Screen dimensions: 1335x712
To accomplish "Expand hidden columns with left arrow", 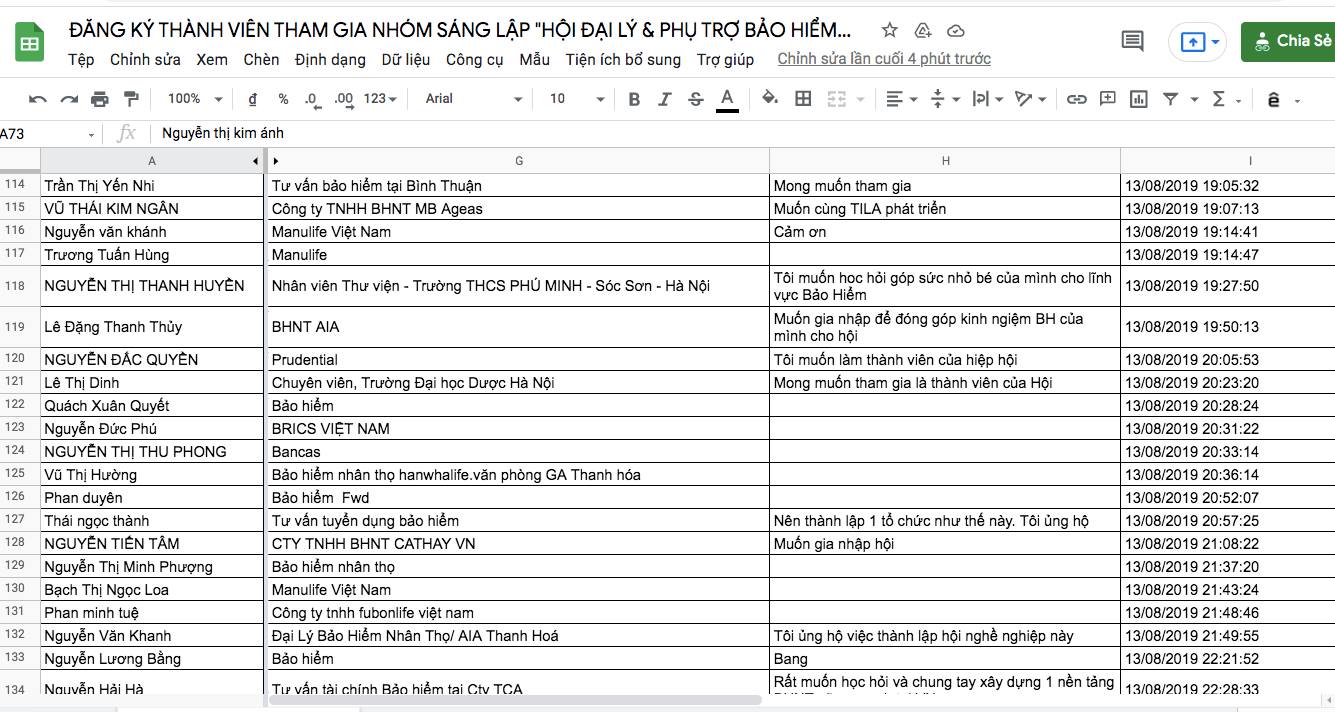I will 255,161.
